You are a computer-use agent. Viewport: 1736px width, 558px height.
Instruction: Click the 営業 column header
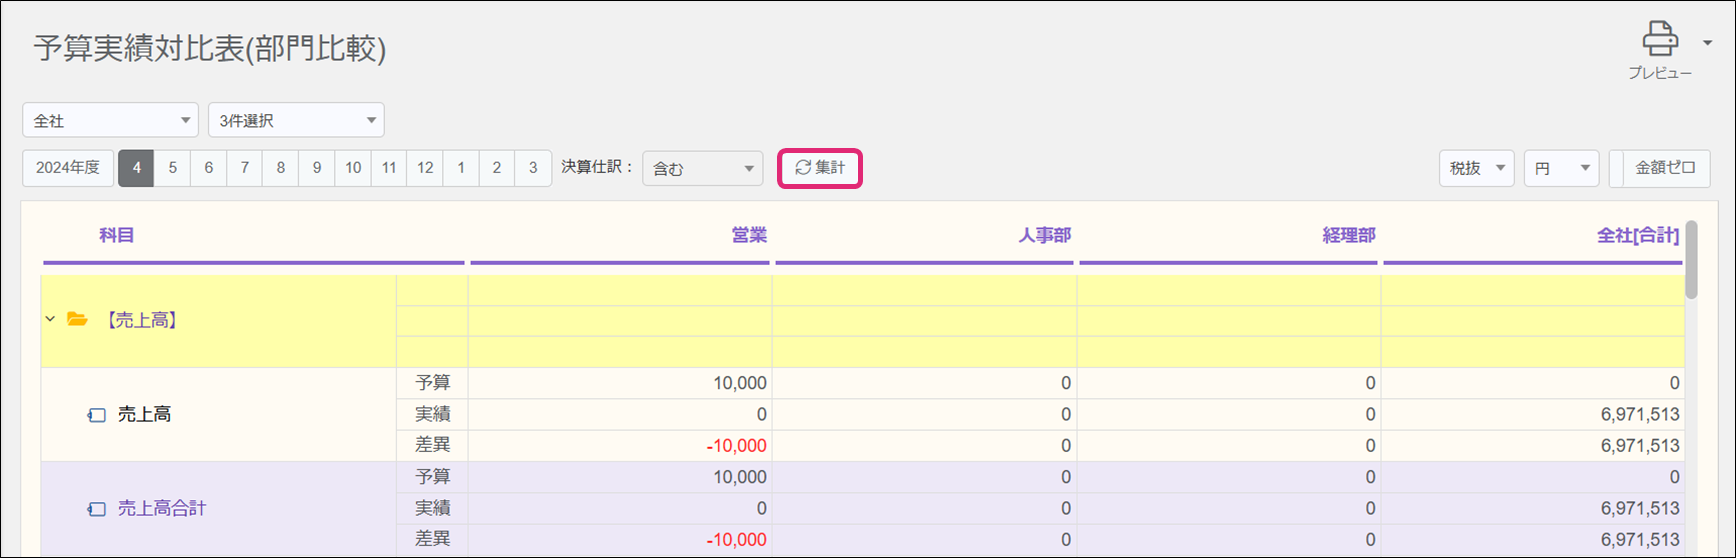[748, 235]
